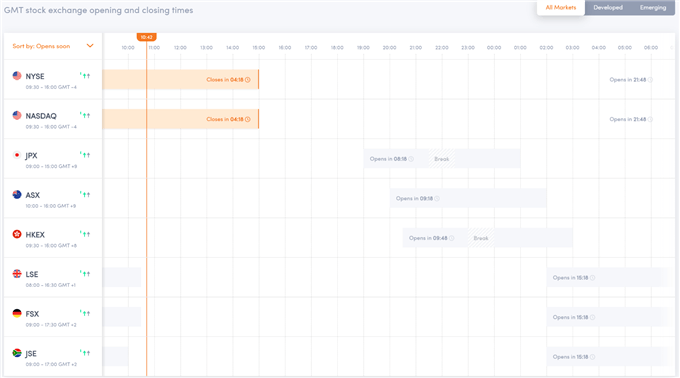
Task: Click the Australia flag icon next to ASX
Action: click(17, 195)
